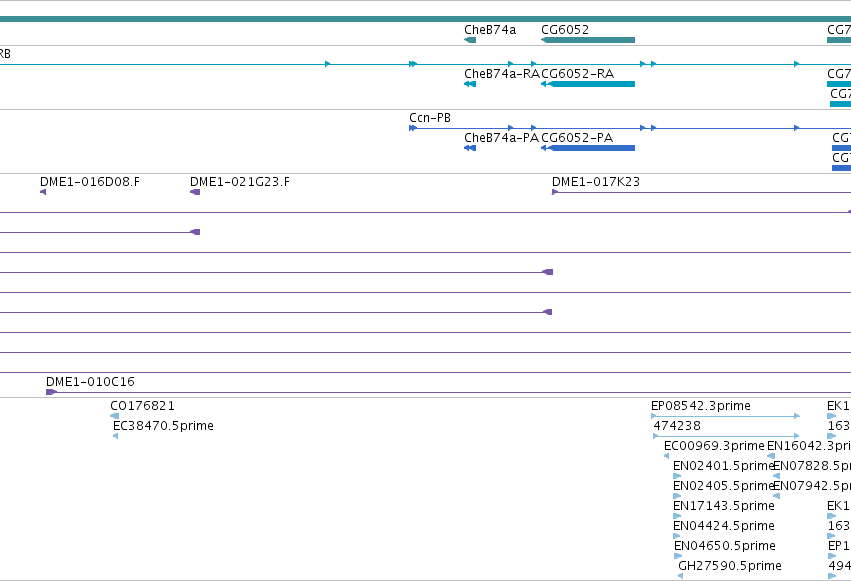Click the EN04424.5prime label
The width and height of the screenshot is (851, 581).
tap(723, 526)
